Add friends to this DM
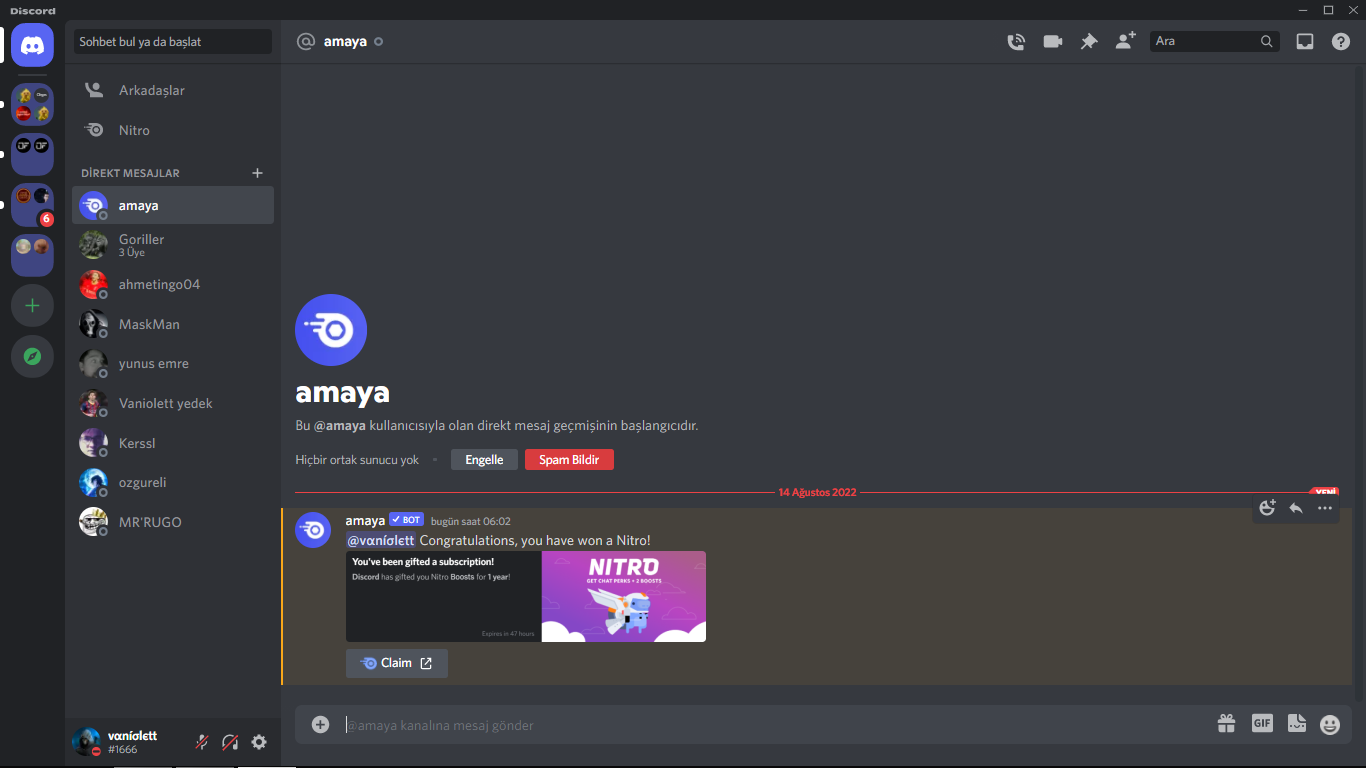 (1126, 41)
